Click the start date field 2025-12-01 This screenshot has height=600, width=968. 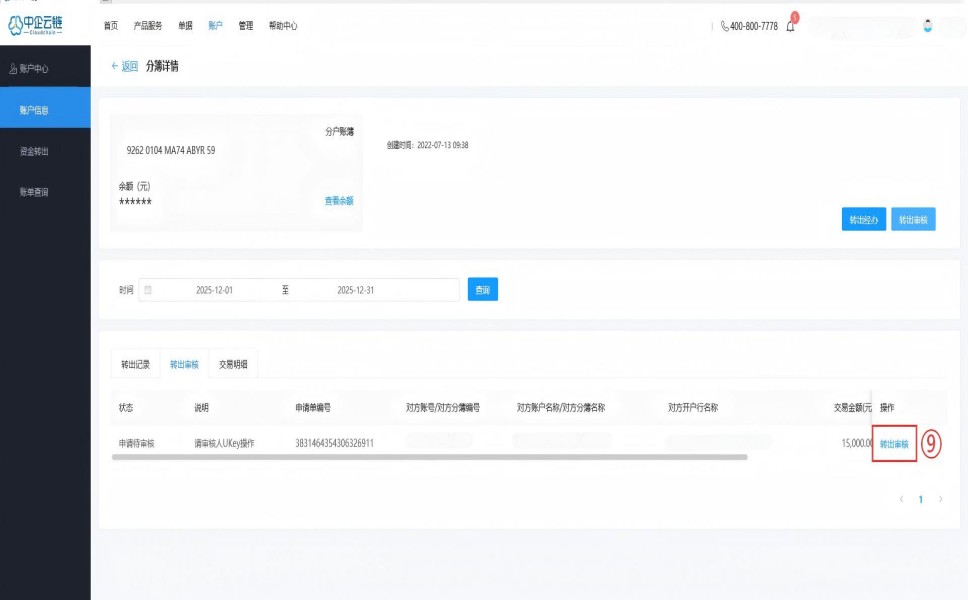[x=217, y=290]
